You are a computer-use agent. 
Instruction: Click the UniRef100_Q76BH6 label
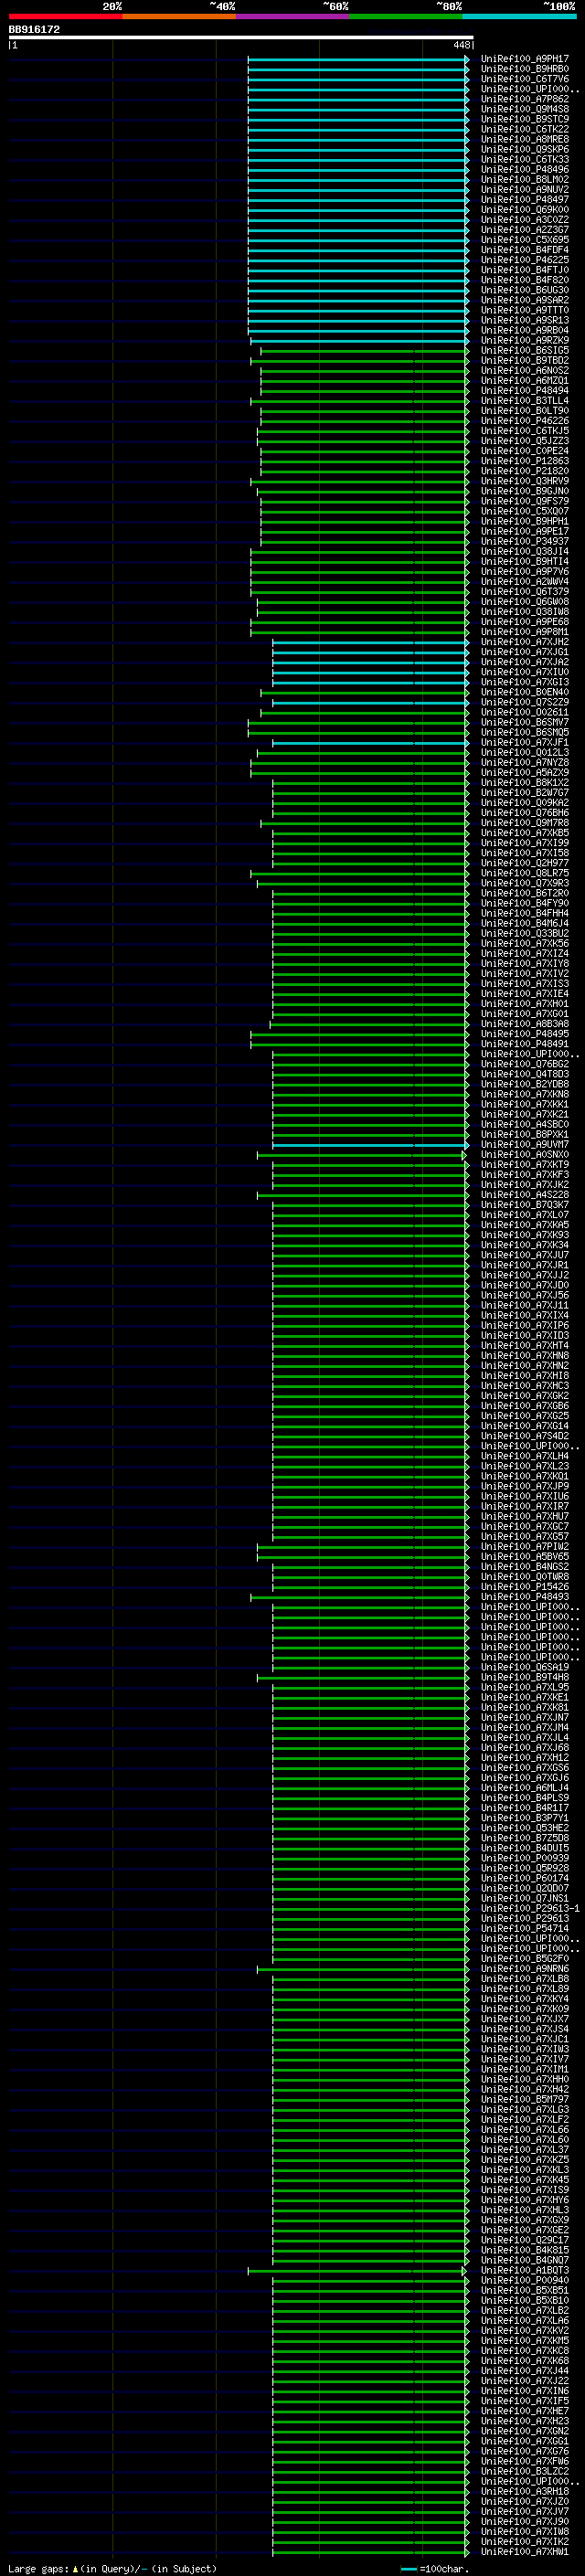(525, 813)
